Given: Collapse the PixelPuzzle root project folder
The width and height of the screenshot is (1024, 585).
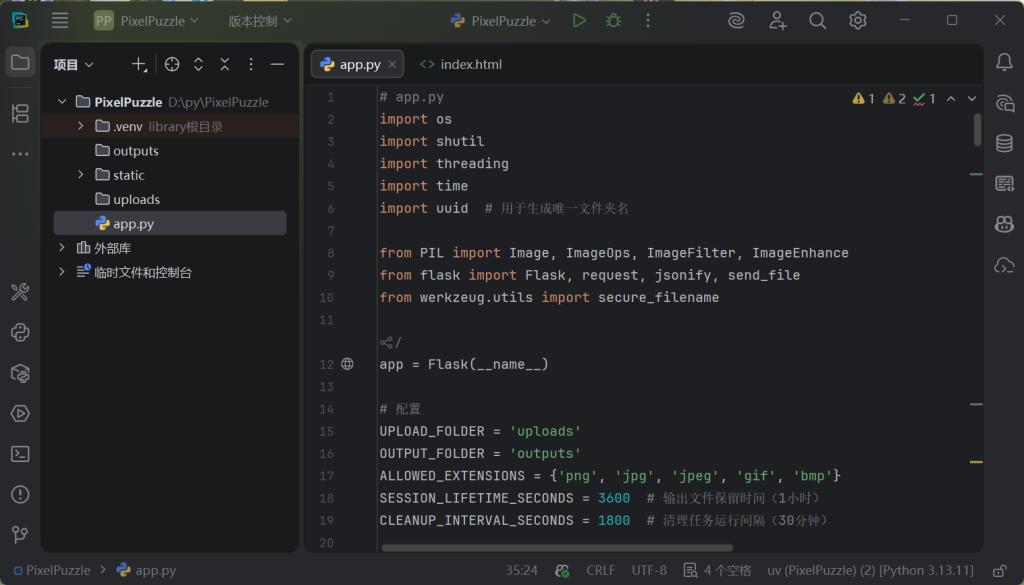Looking at the screenshot, I should (62, 102).
